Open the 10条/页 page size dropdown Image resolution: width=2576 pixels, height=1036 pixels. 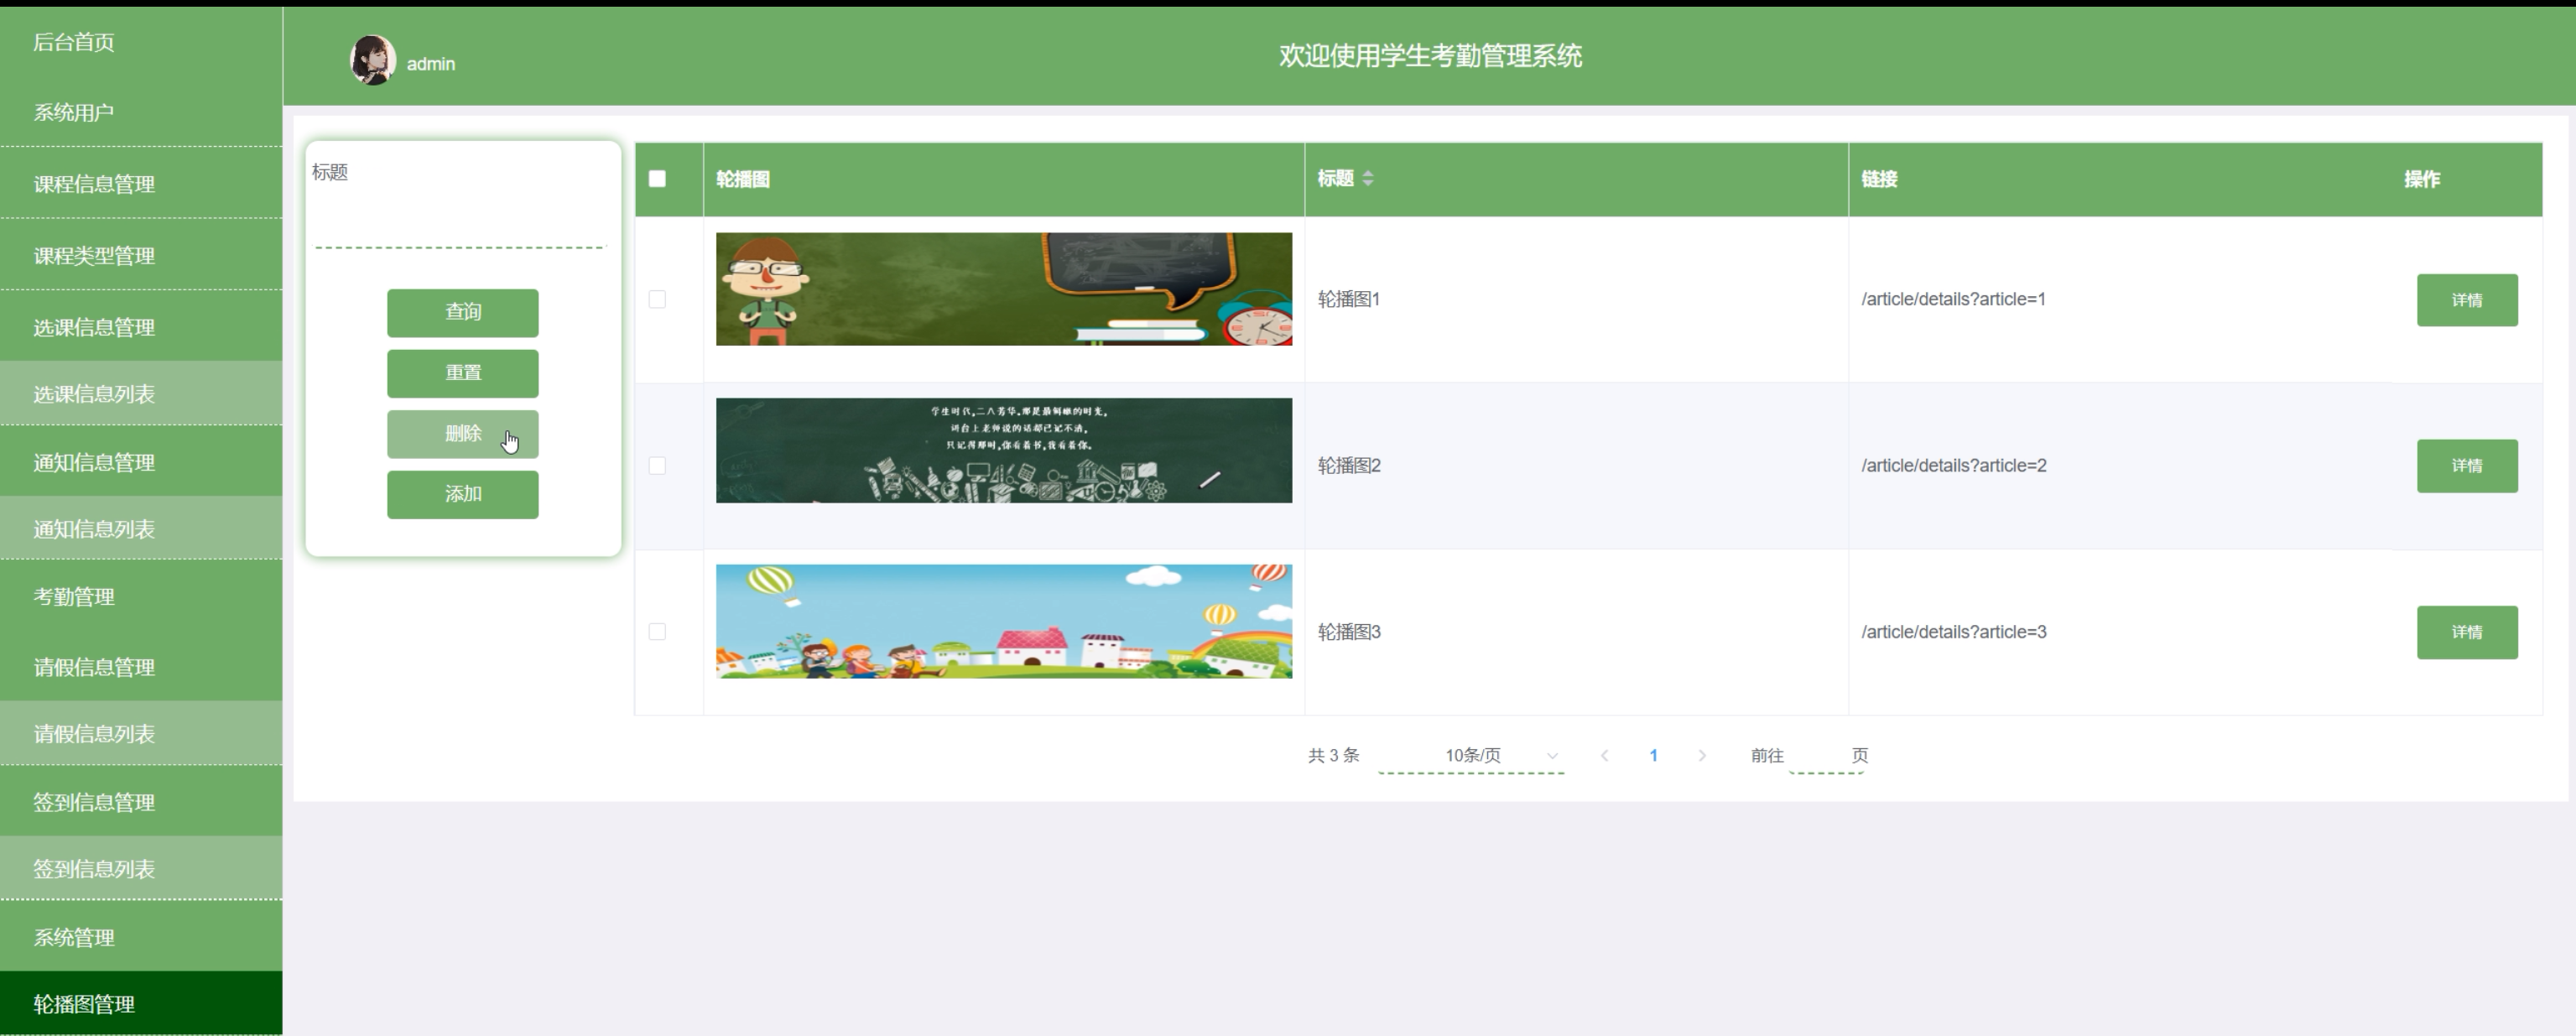[1472, 756]
